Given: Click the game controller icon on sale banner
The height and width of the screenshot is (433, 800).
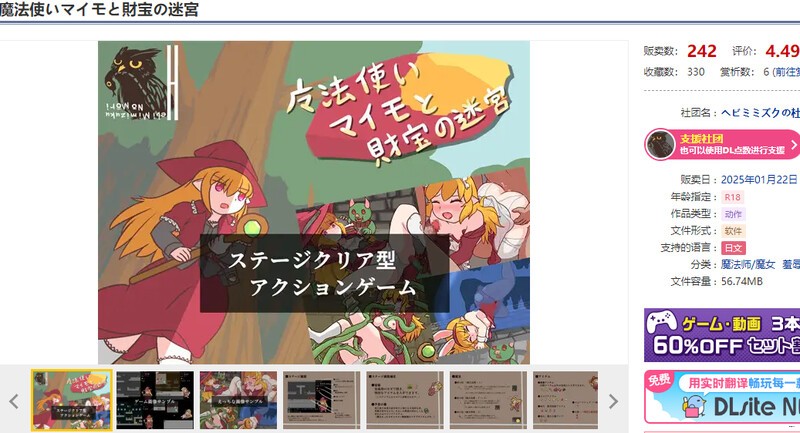Looking at the screenshot, I should click(x=663, y=324).
